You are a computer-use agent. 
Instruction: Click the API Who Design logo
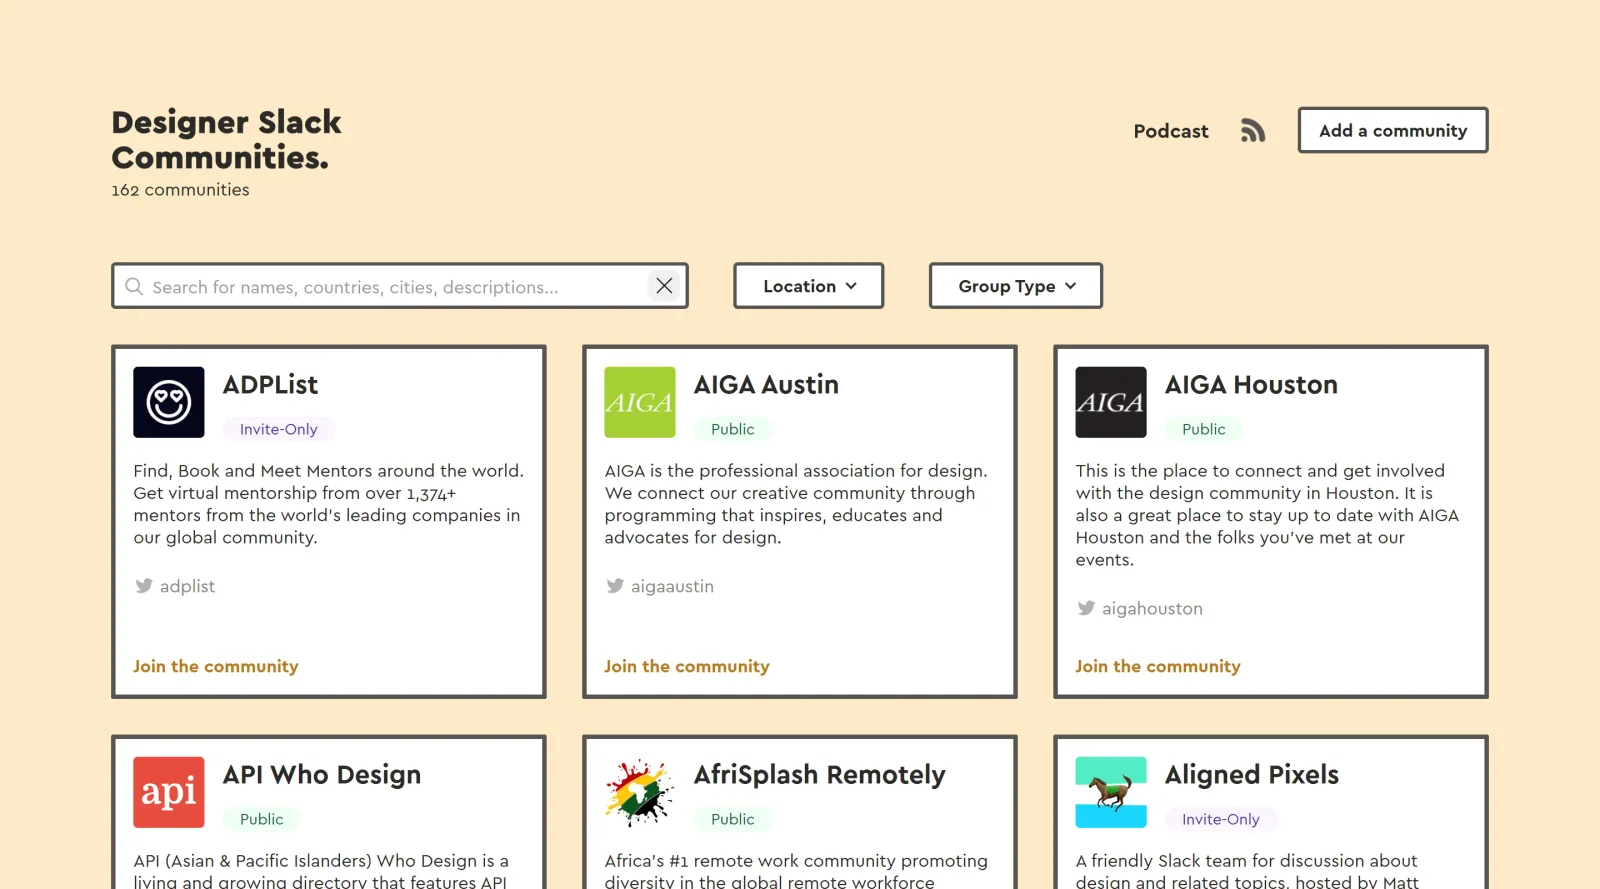point(169,792)
